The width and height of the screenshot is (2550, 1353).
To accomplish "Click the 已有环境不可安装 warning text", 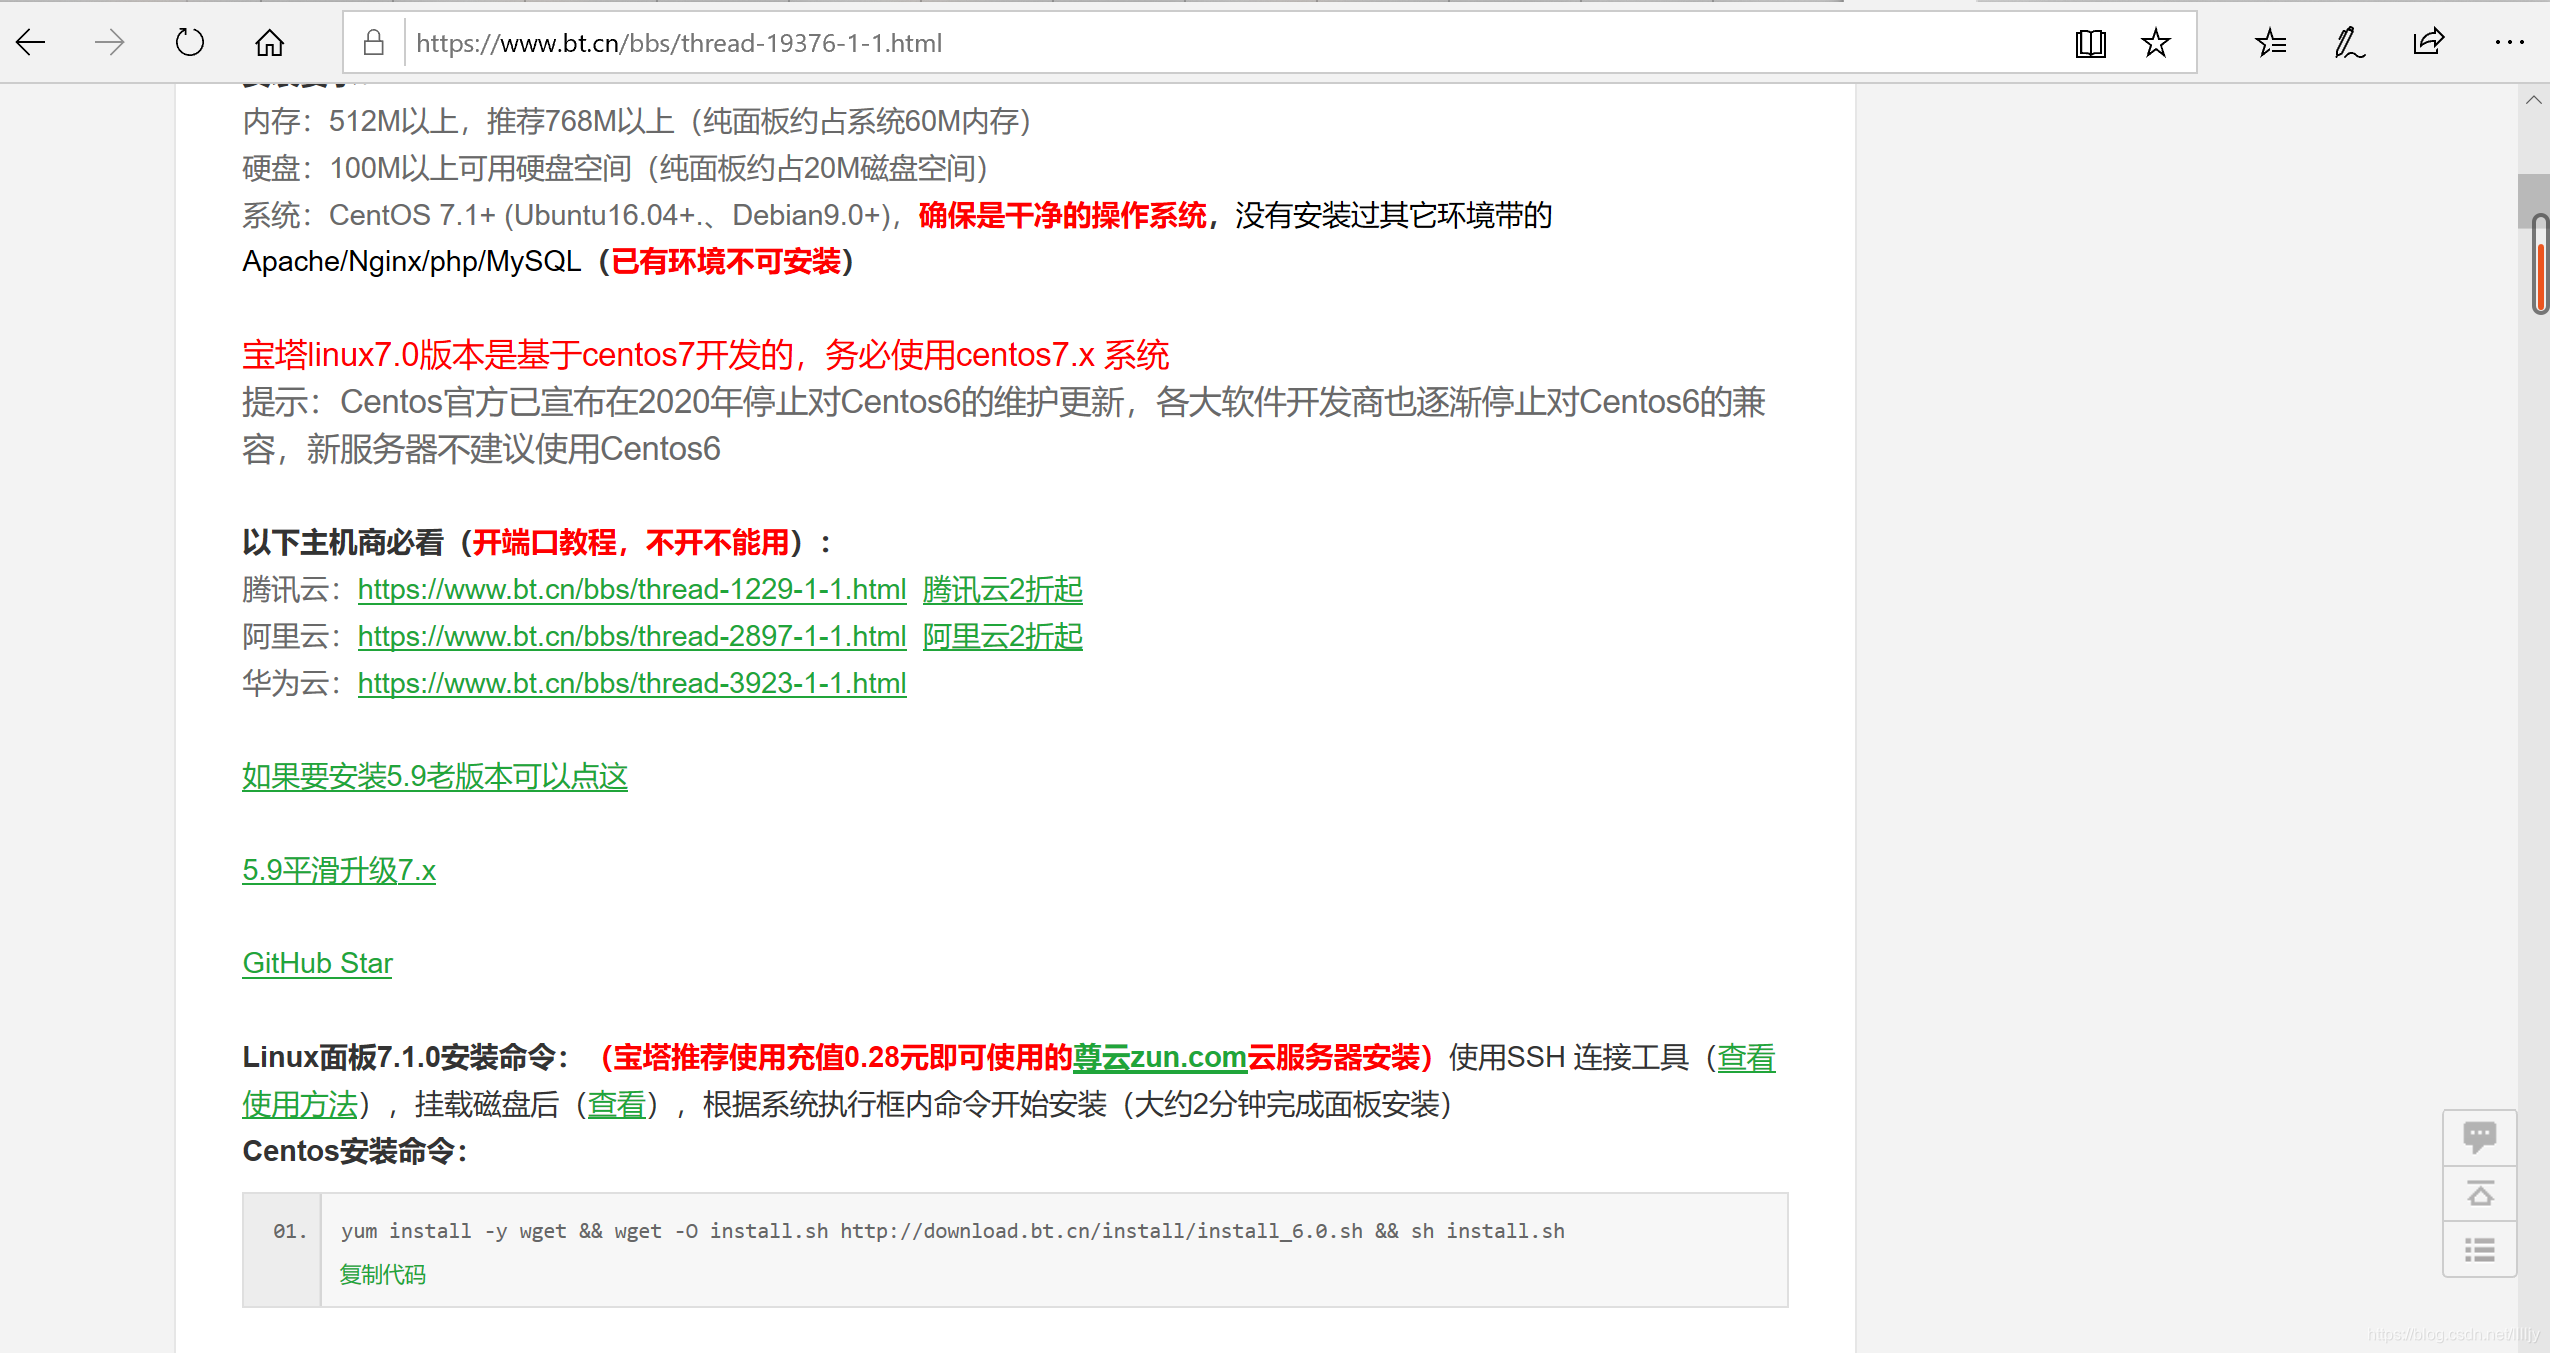I will [726, 262].
